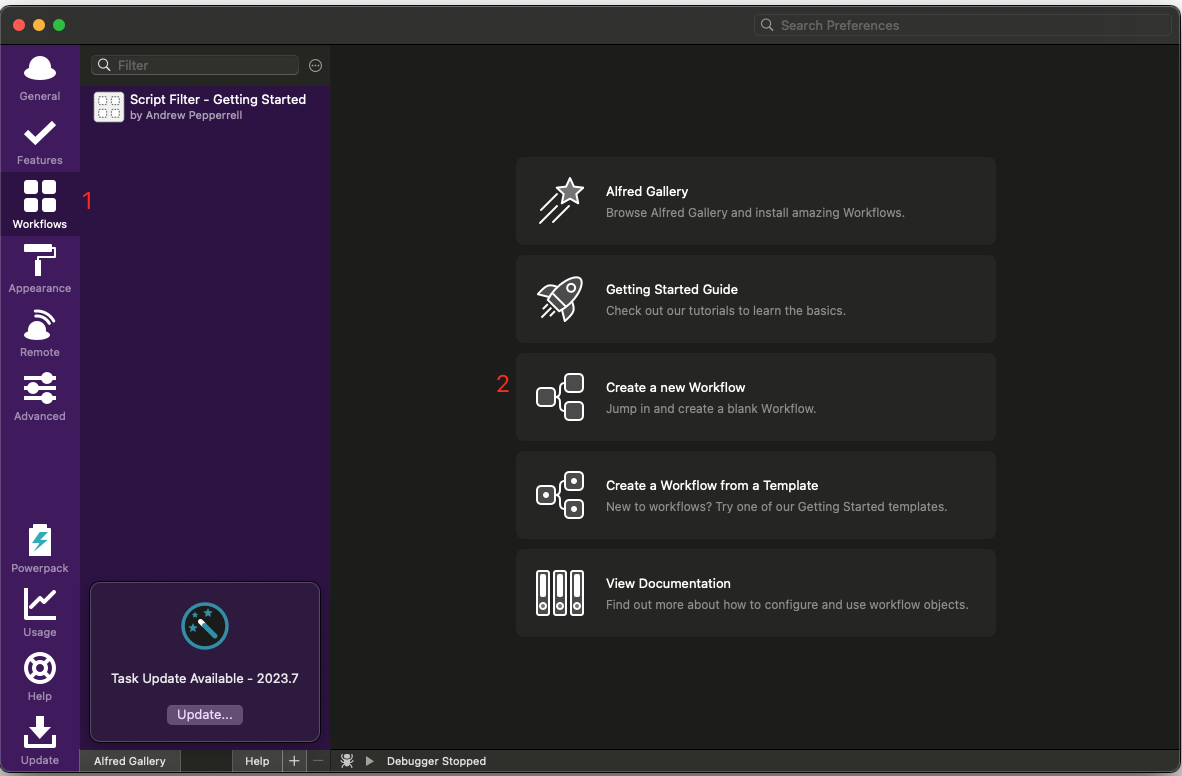Image resolution: width=1182 pixels, height=776 pixels.
Task: Click the Search Preferences field
Action: point(963,25)
